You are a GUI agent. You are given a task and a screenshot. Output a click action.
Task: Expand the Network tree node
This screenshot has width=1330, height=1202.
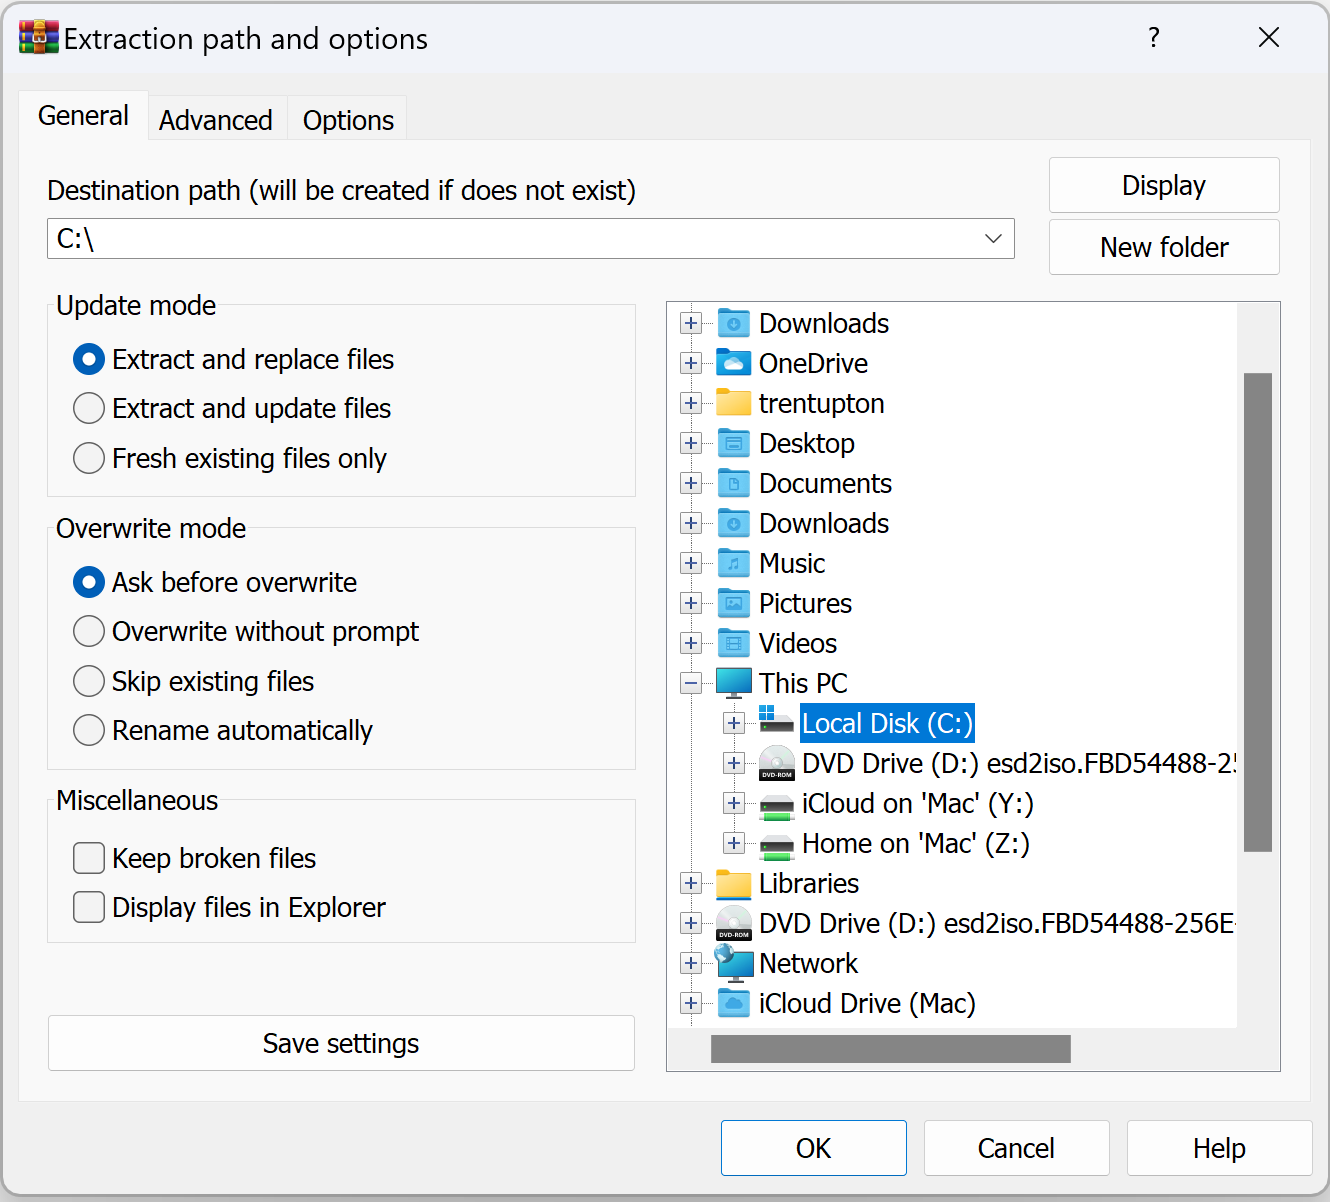coord(691,963)
